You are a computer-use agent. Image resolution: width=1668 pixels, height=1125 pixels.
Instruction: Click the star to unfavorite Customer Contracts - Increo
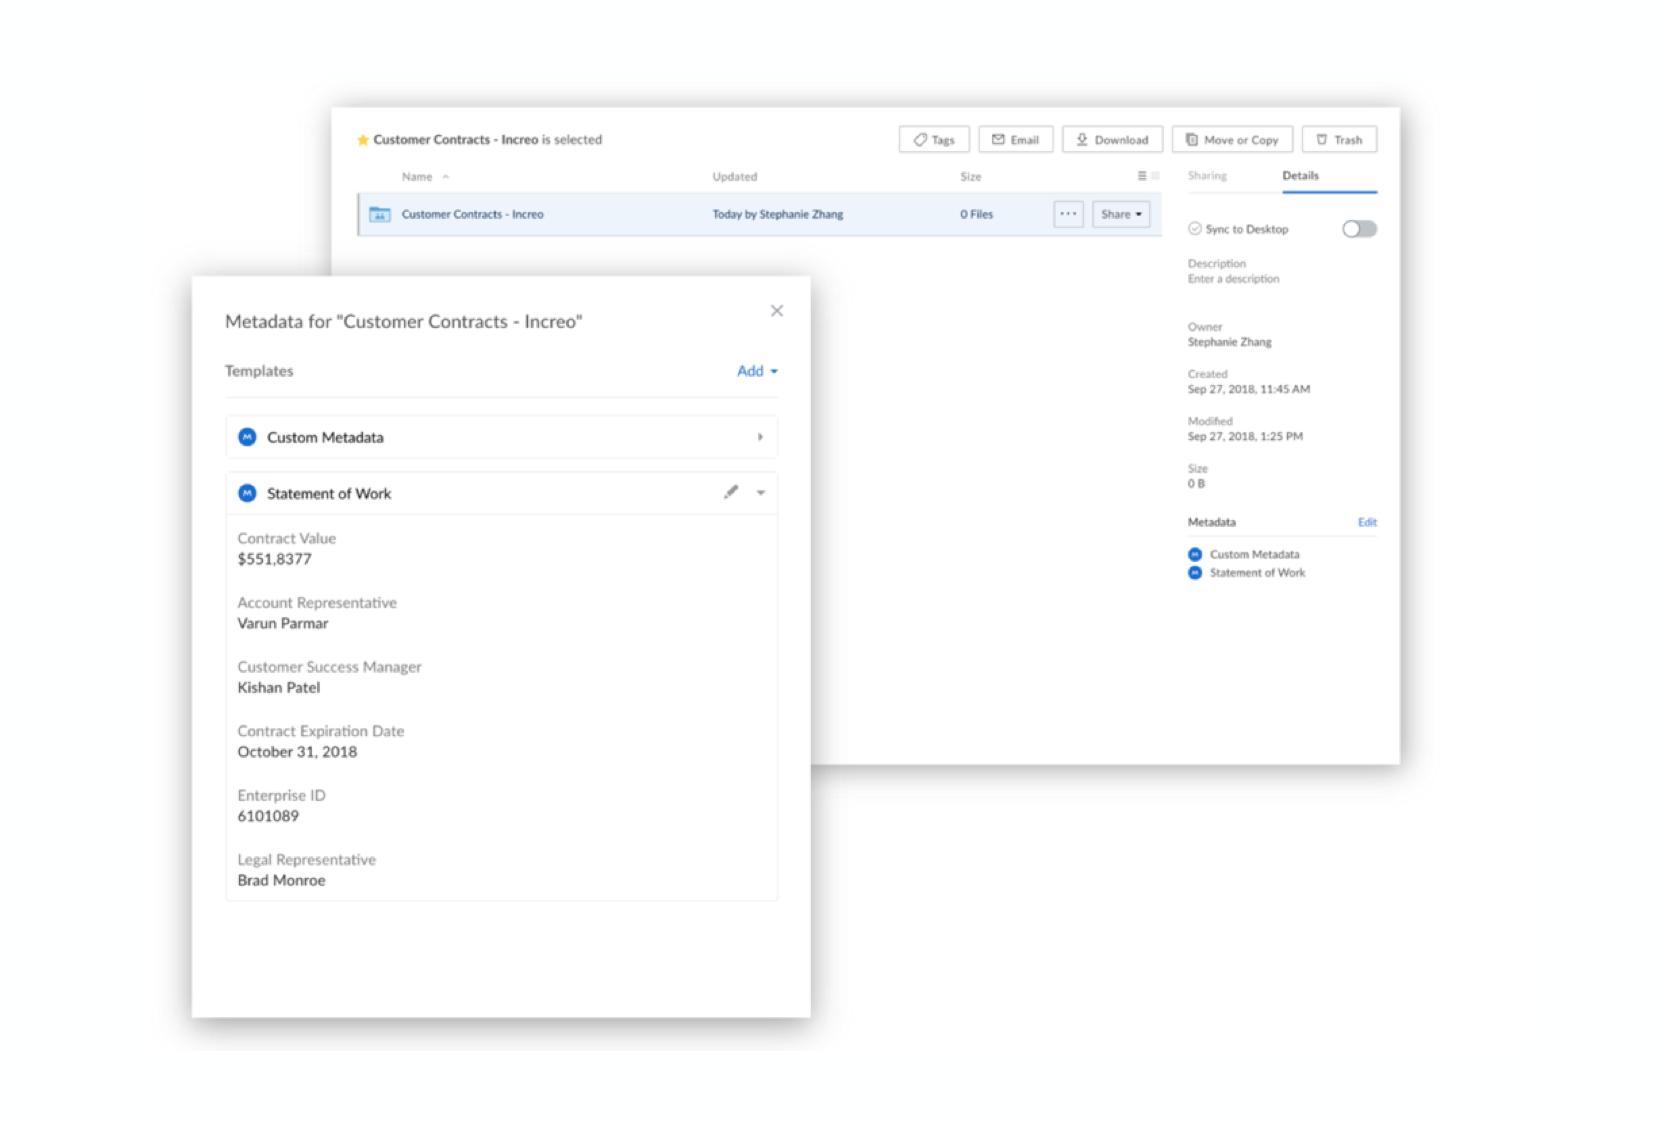click(363, 140)
